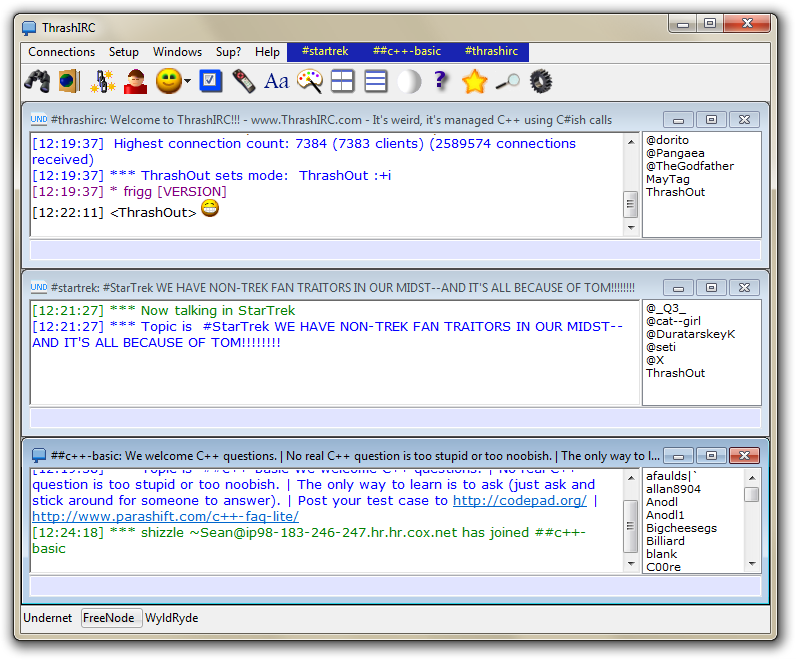The image size is (797, 661).
Task: Select the WyldRyde network tab
Action: [171, 618]
